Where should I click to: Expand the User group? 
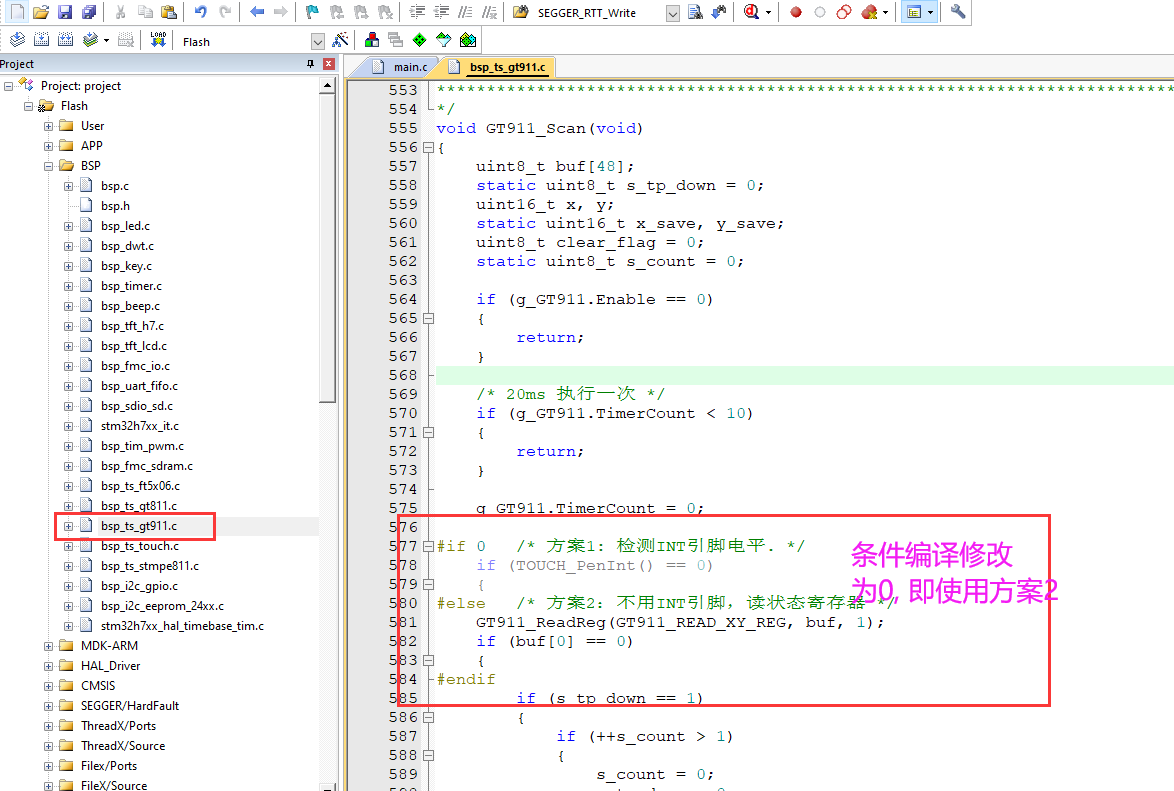[49, 126]
